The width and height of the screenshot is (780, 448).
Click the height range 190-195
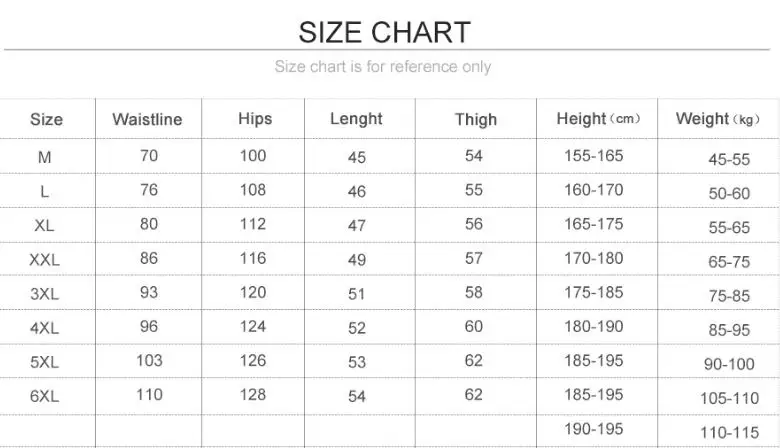click(593, 428)
